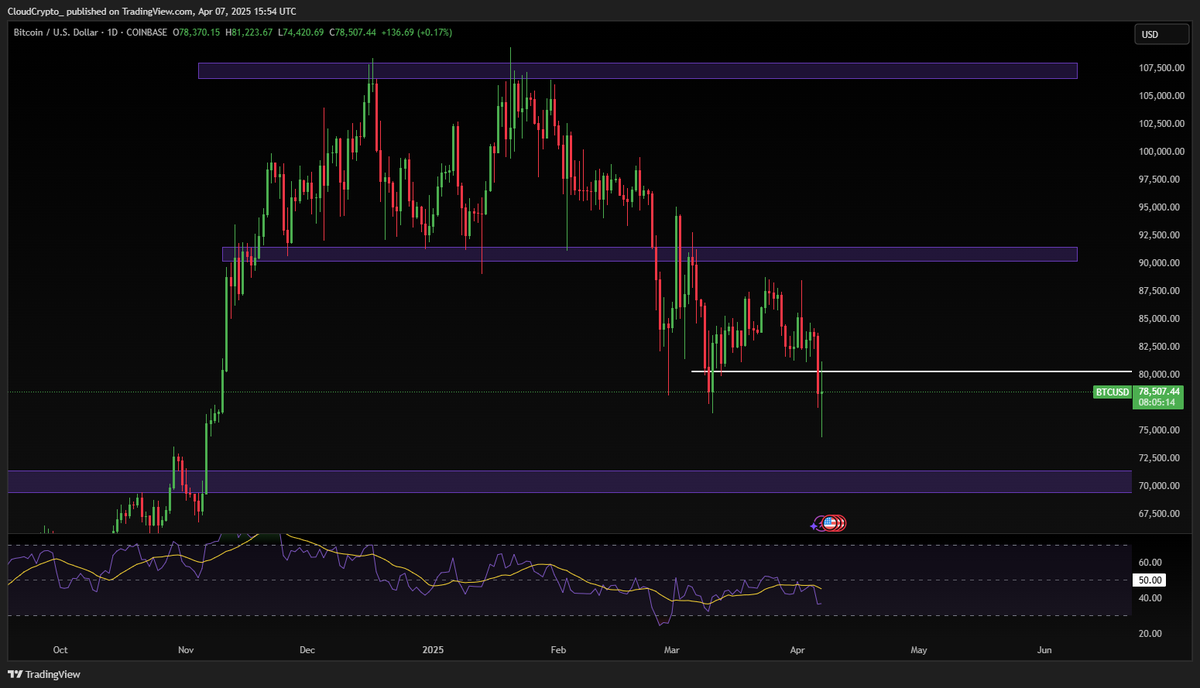Click the BTCUSD symbol label
1200x688 pixels.
[1112, 392]
